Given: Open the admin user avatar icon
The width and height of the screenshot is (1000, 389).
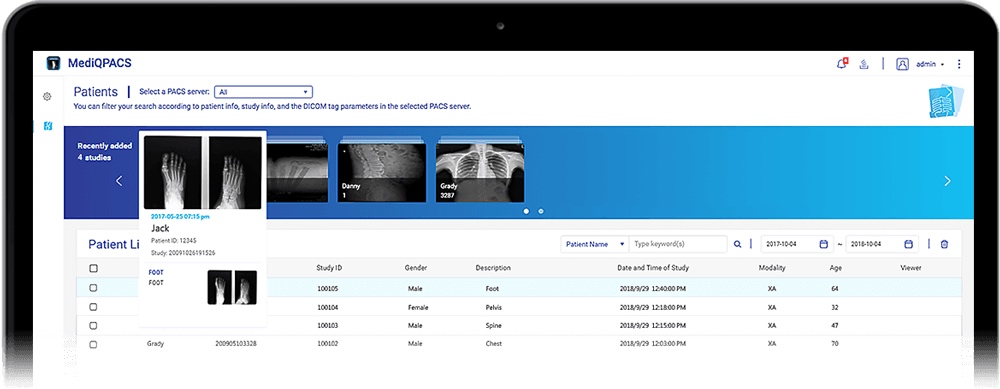Looking at the screenshot, I should tap(902, 64).
